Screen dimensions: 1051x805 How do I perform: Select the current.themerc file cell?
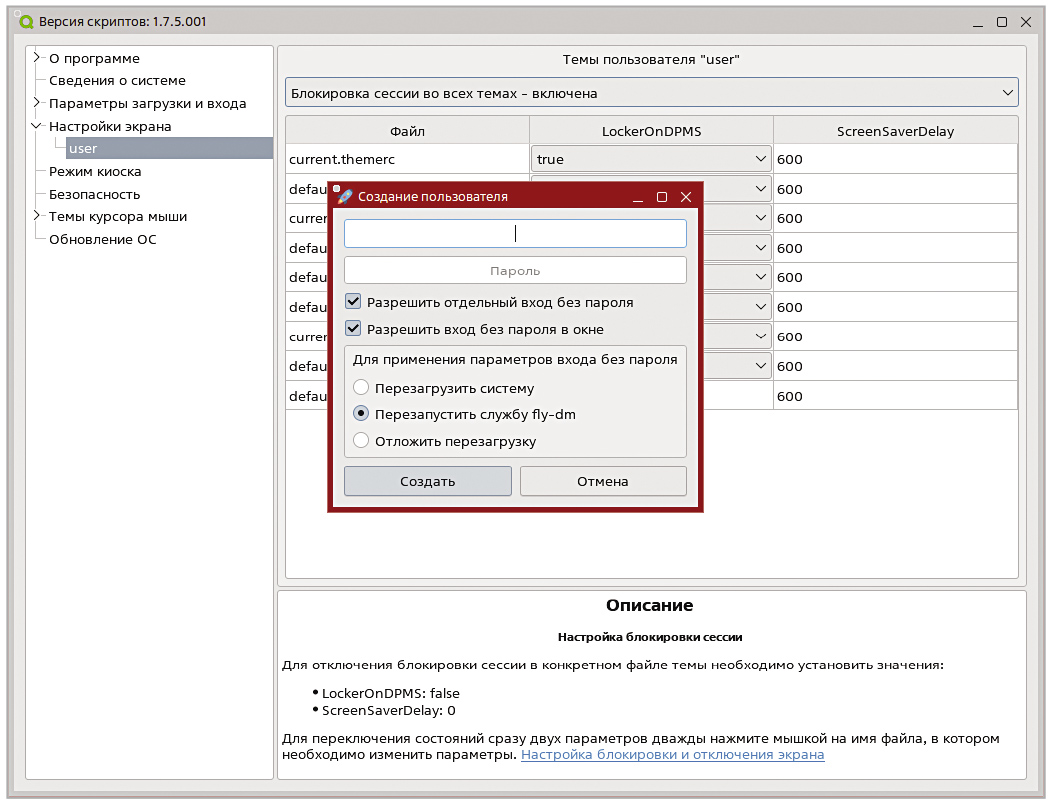[408, 160]
